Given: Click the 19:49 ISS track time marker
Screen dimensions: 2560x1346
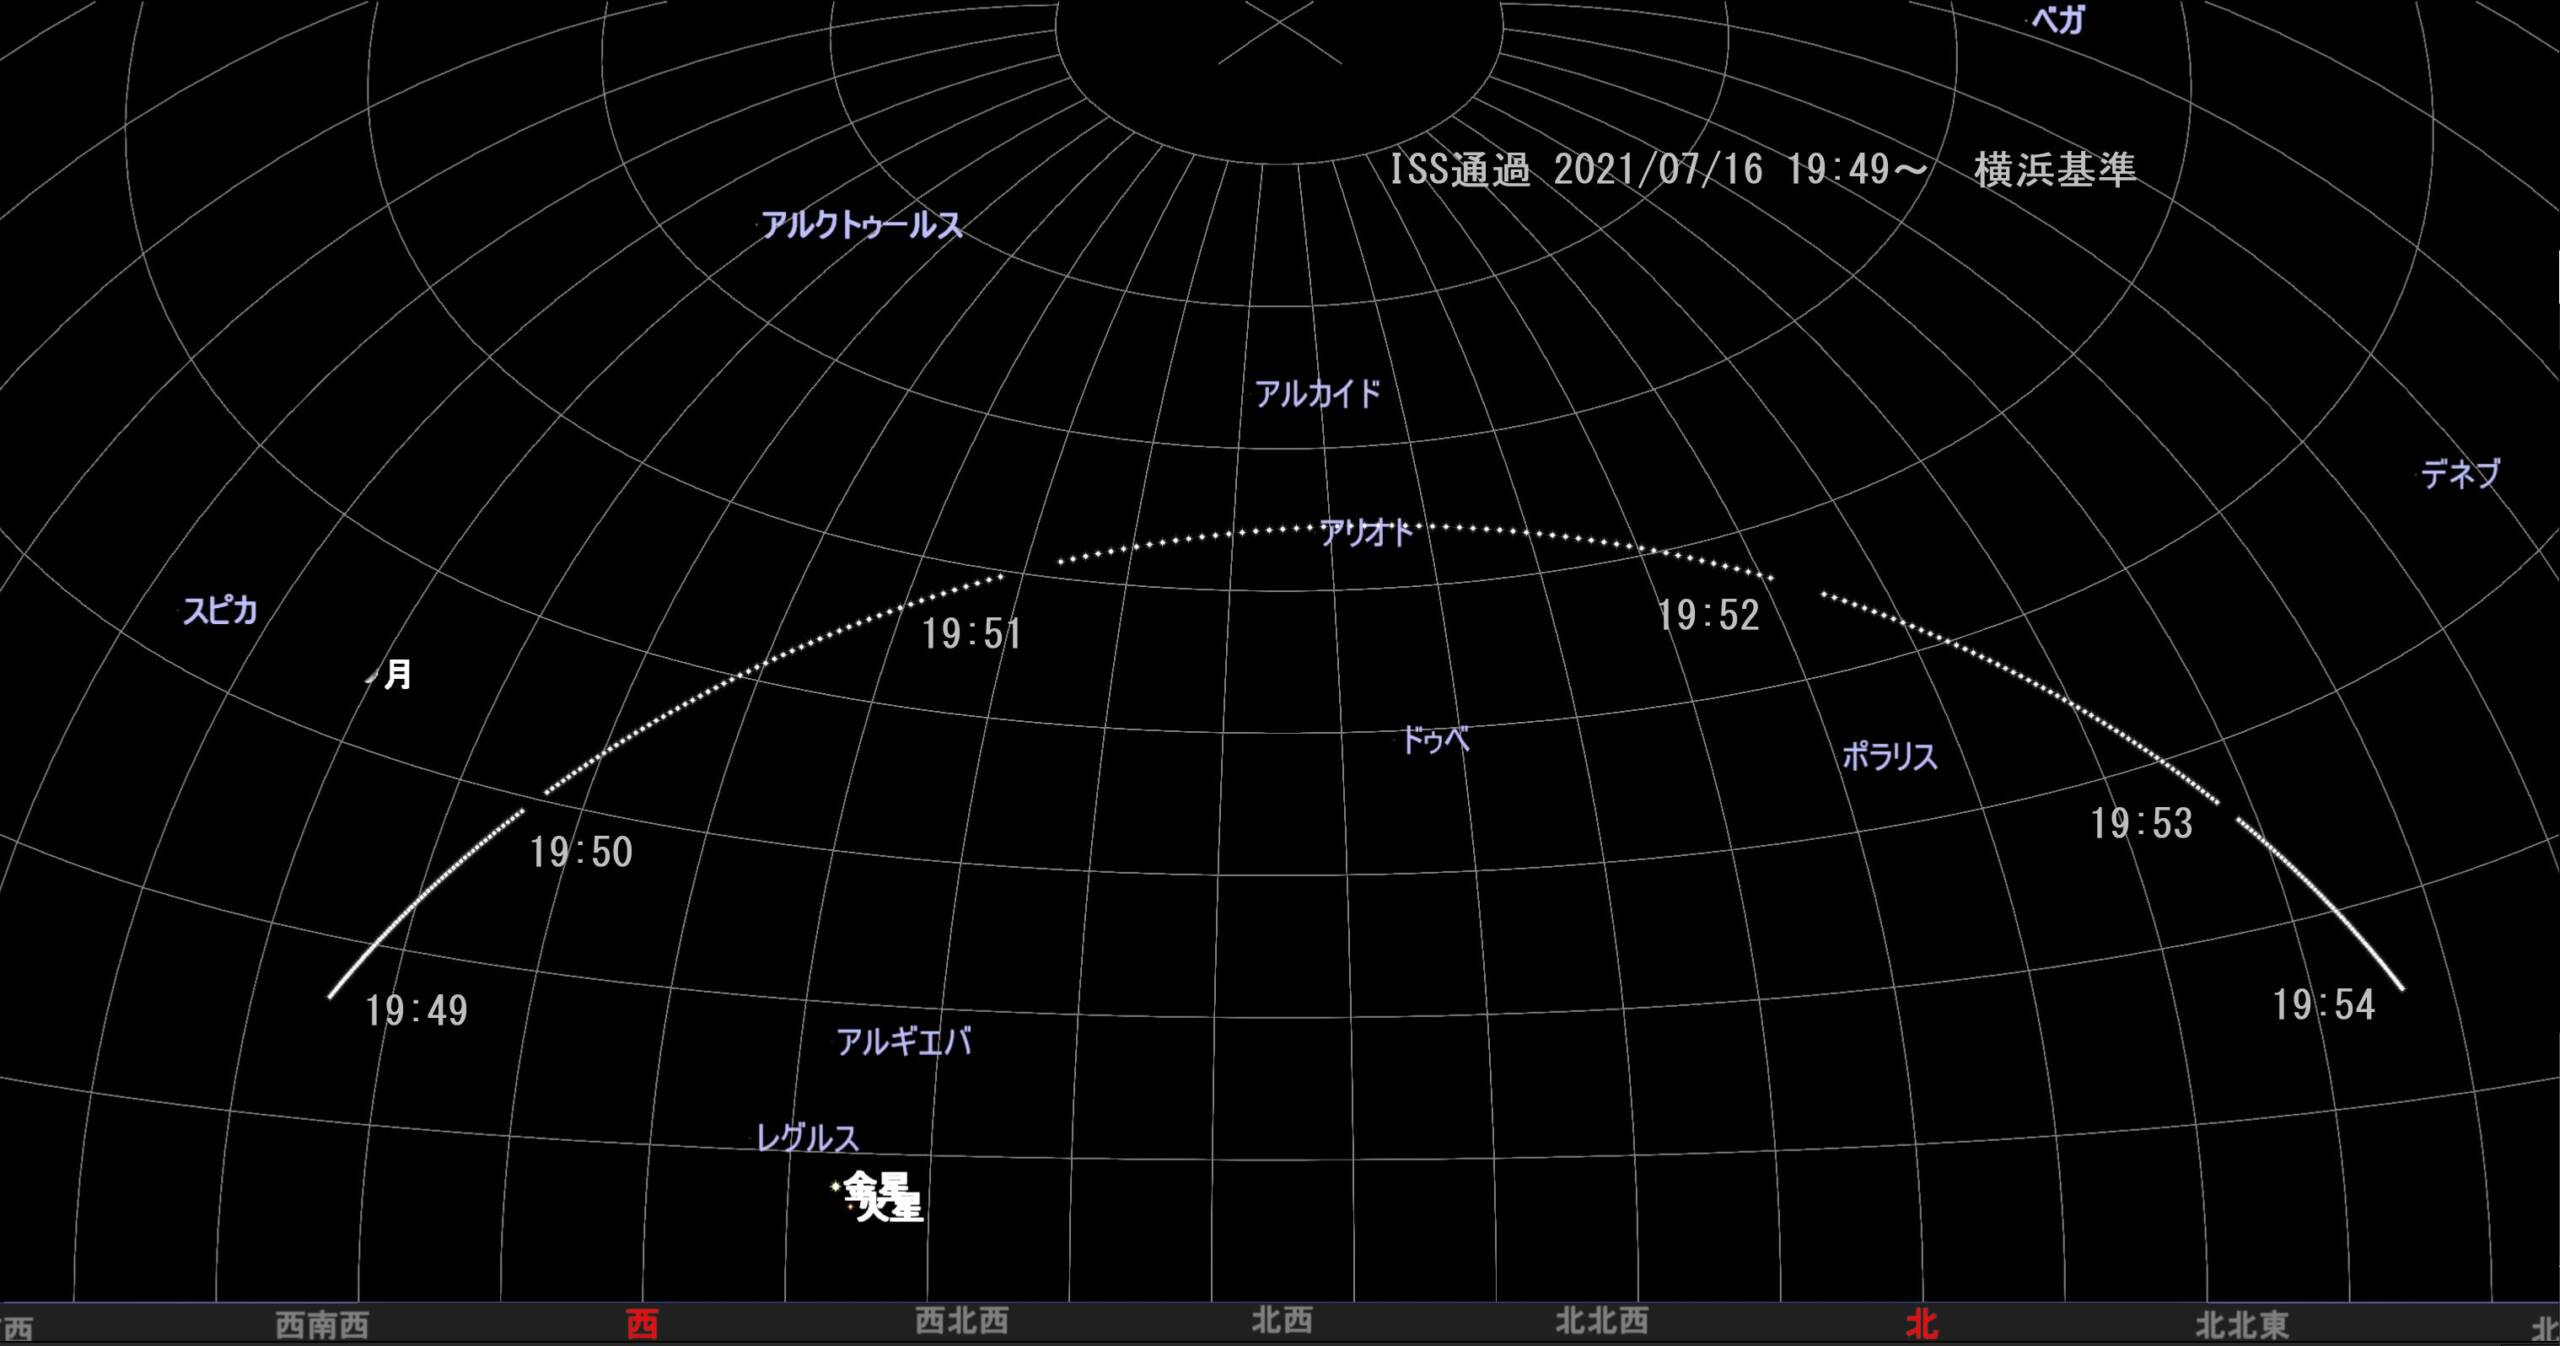Looking at the screenshot, I should coord(416,1010).
